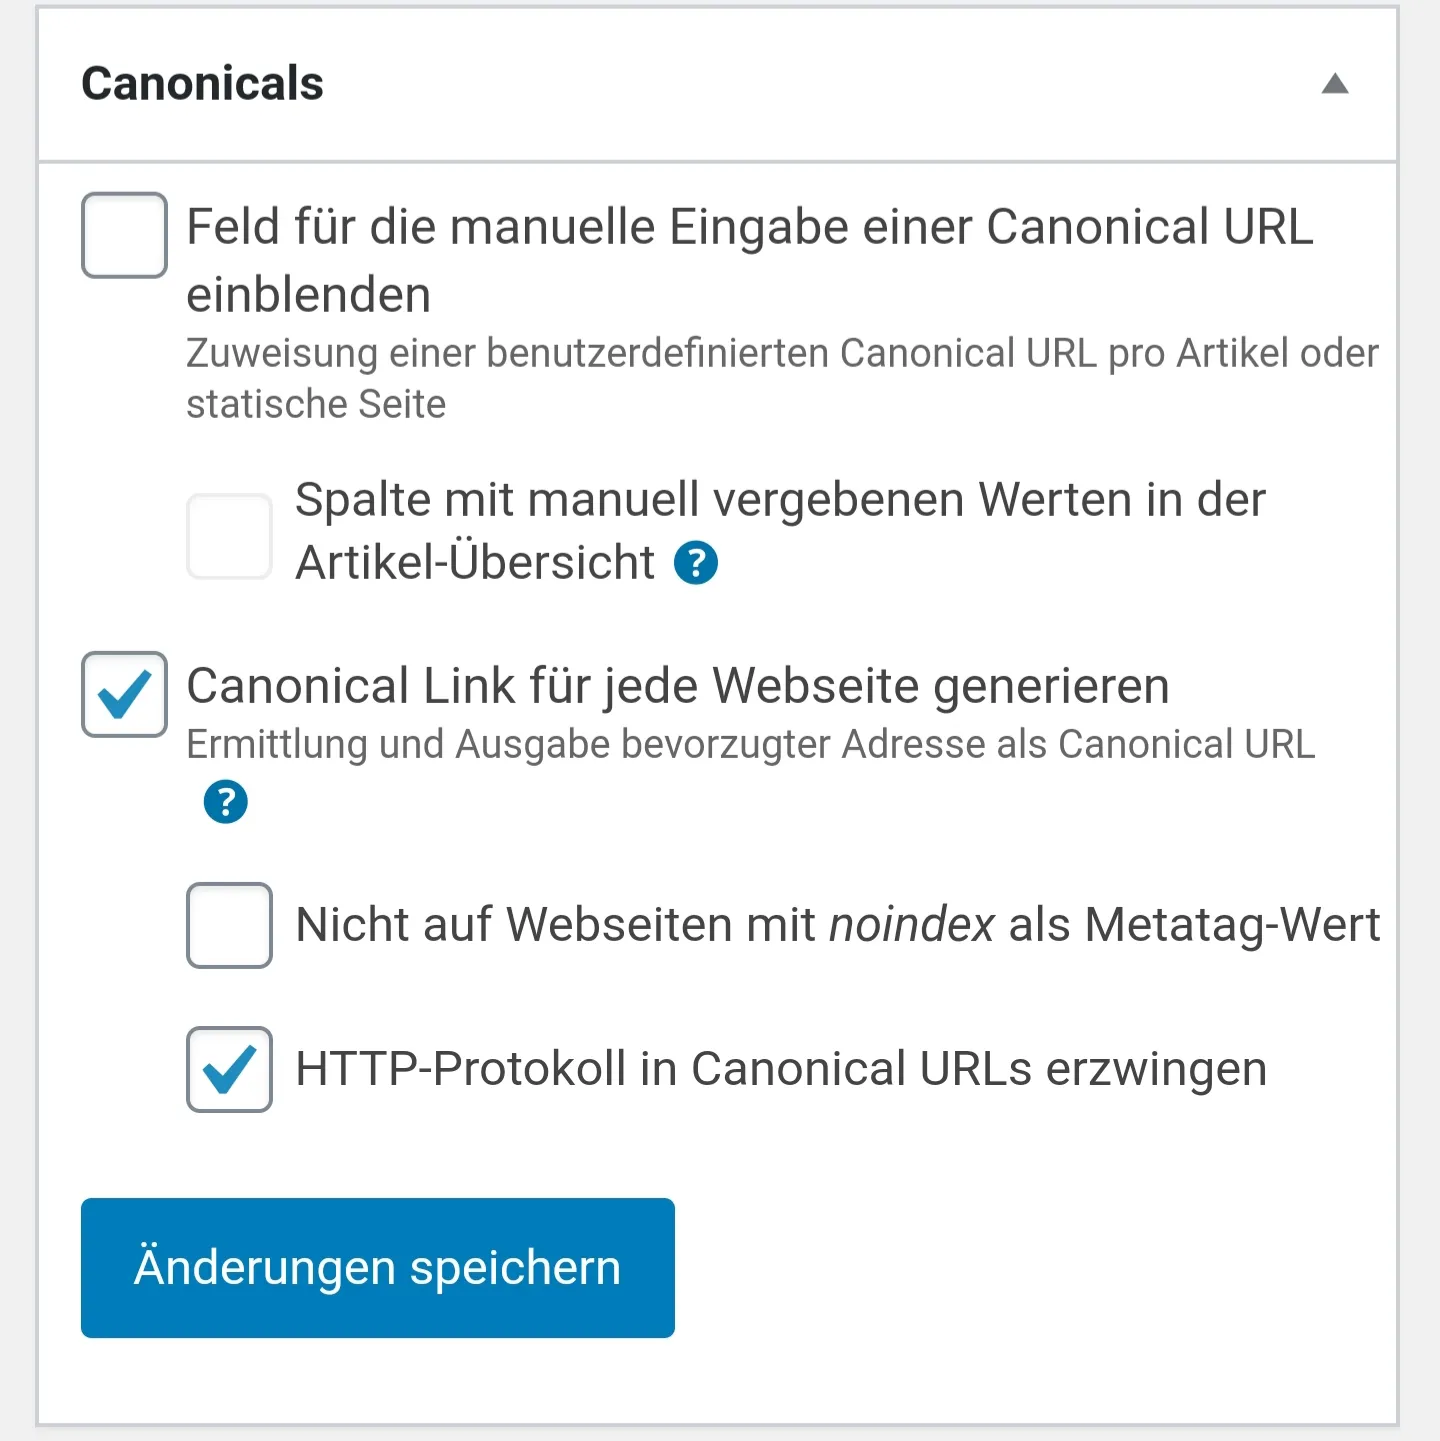Click label Nicht auf Webseiten mit noindex
The height and width of the screenshot is (1441, 1440).
coord(838,924)
